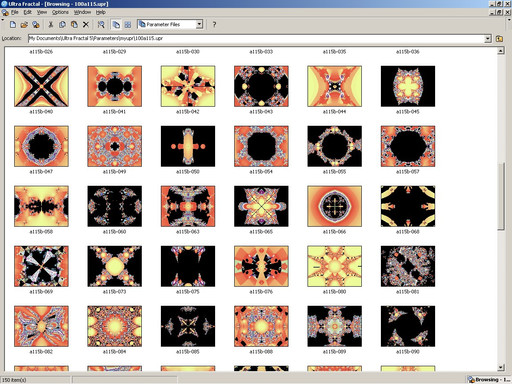Click the Browse toolbar icon
The image size is (512, 384).
[x=36, y=24]
